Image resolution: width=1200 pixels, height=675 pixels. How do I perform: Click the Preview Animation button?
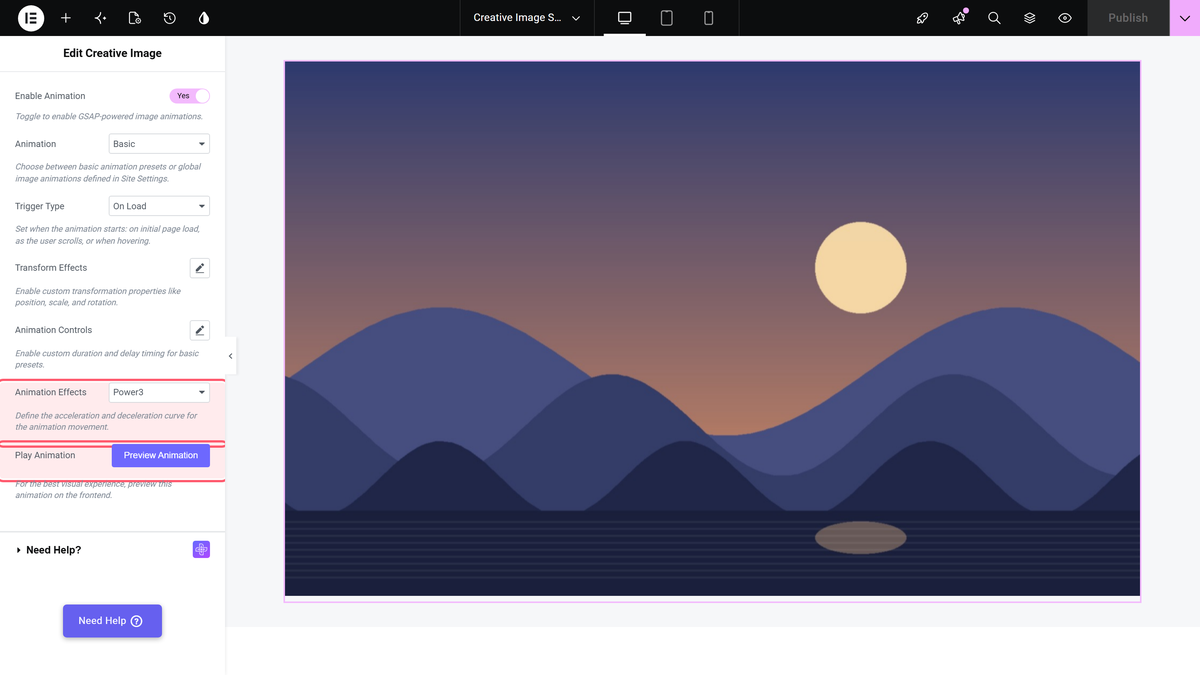coord(161,455)
